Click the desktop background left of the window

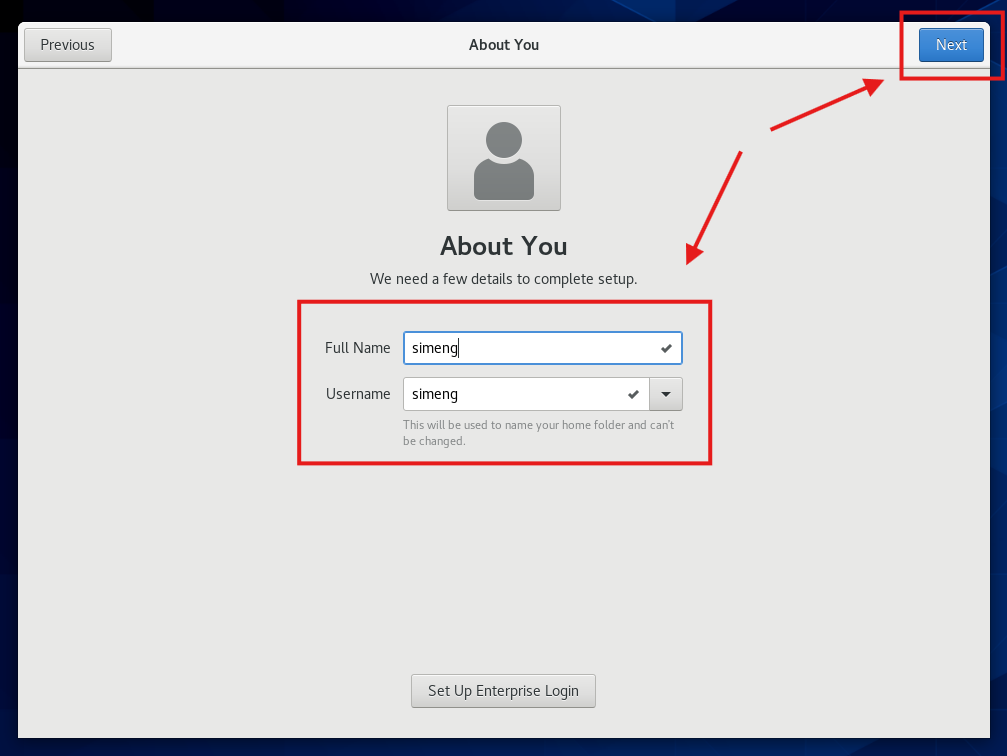[x=8, y=400]
